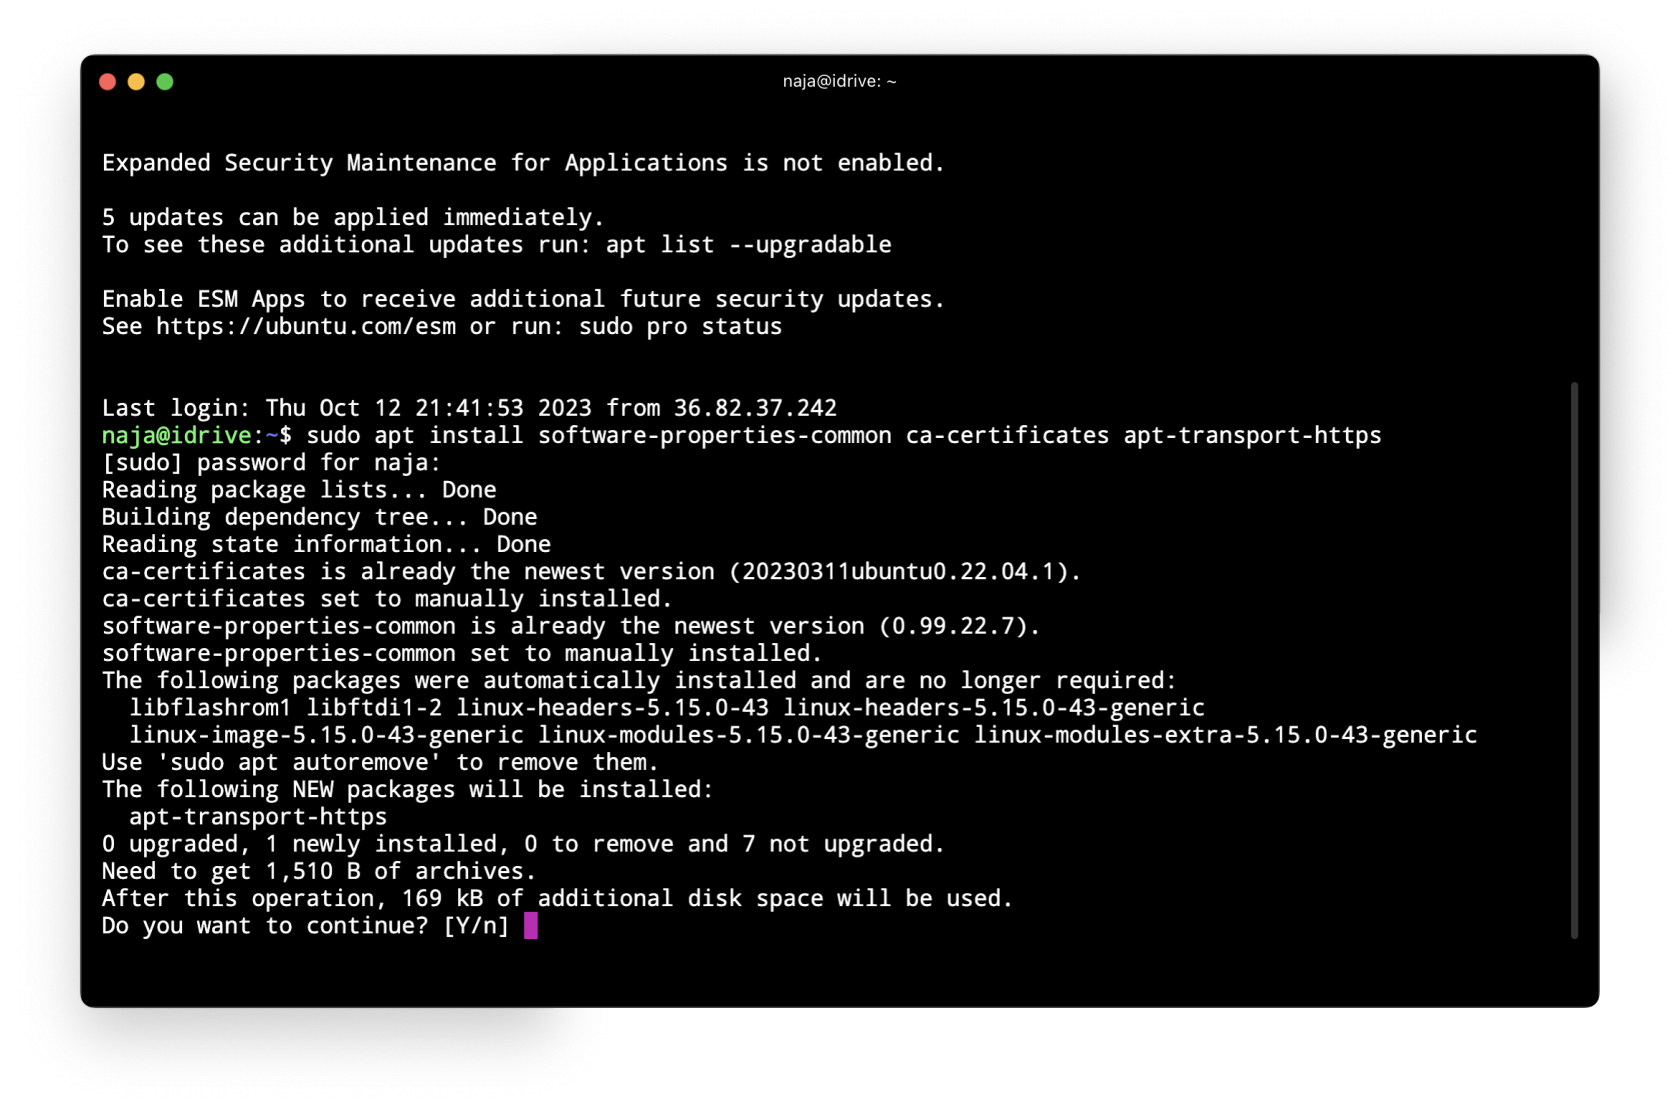Viewport: 1680px width, 1114px height.
Task: Click '169 kB' in disk space line
Action: coord(442,898)
